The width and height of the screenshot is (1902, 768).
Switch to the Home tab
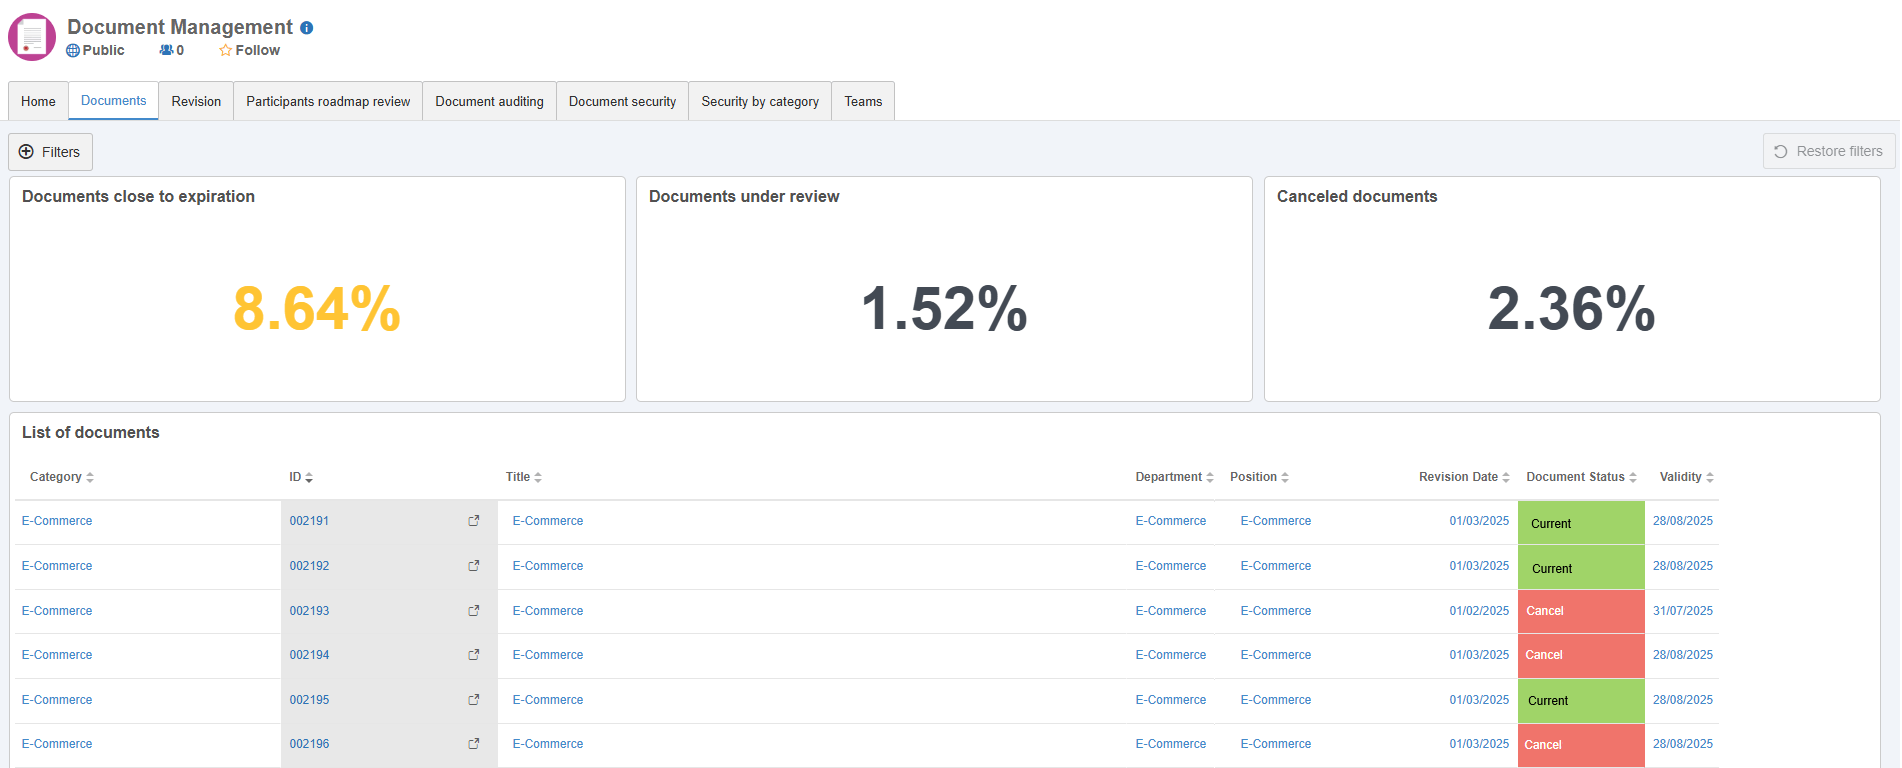[38, 101]
